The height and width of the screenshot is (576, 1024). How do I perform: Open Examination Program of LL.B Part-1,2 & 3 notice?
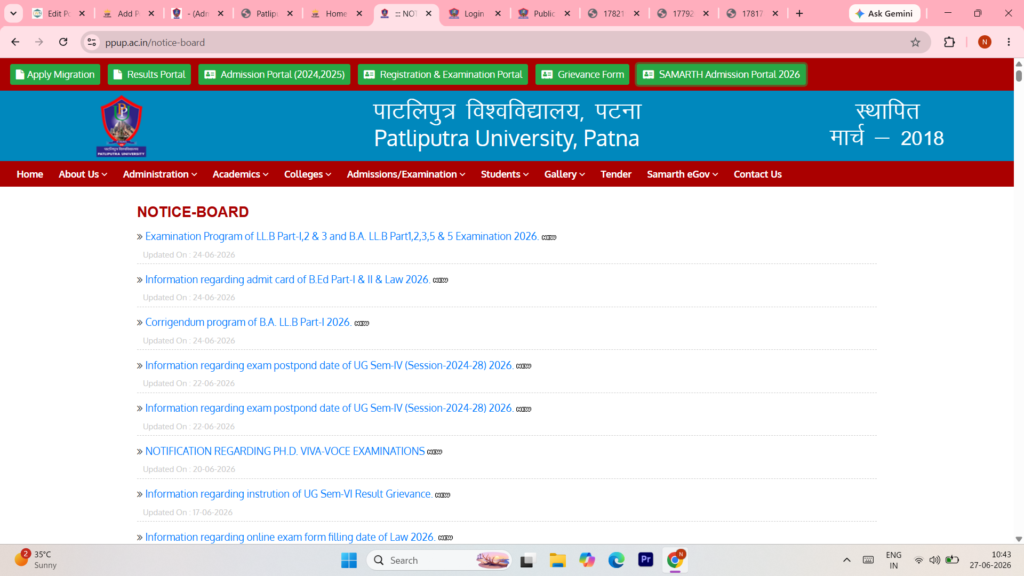click(342, 236)
